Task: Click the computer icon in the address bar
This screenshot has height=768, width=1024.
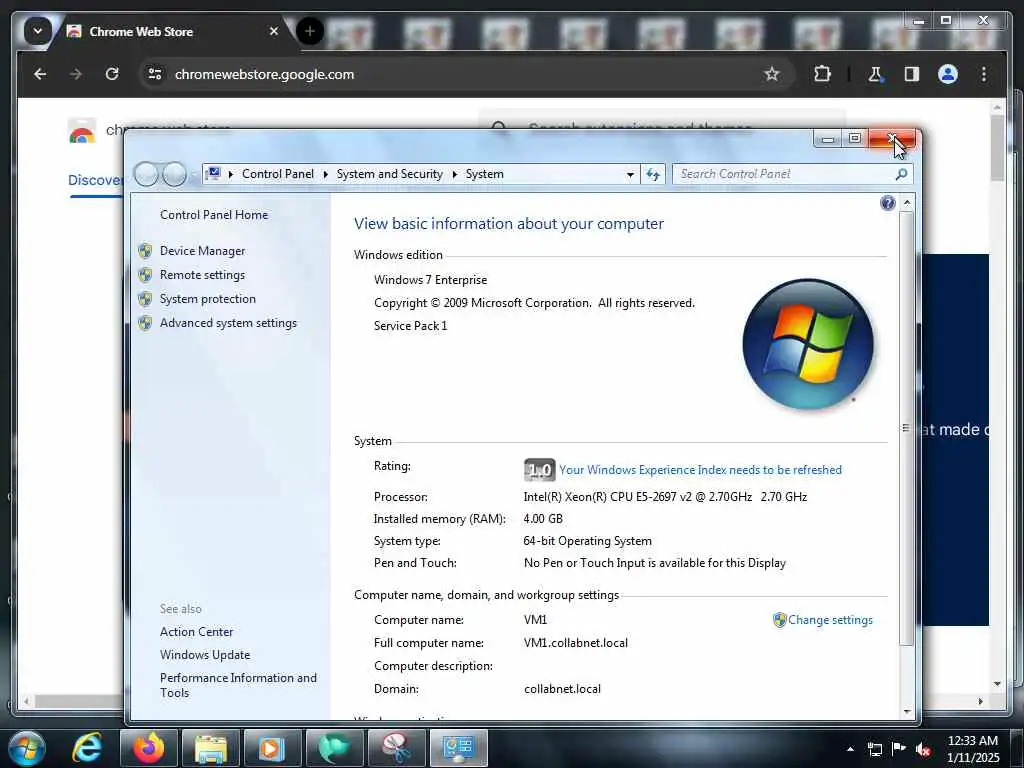Action: tap(213, 174)
